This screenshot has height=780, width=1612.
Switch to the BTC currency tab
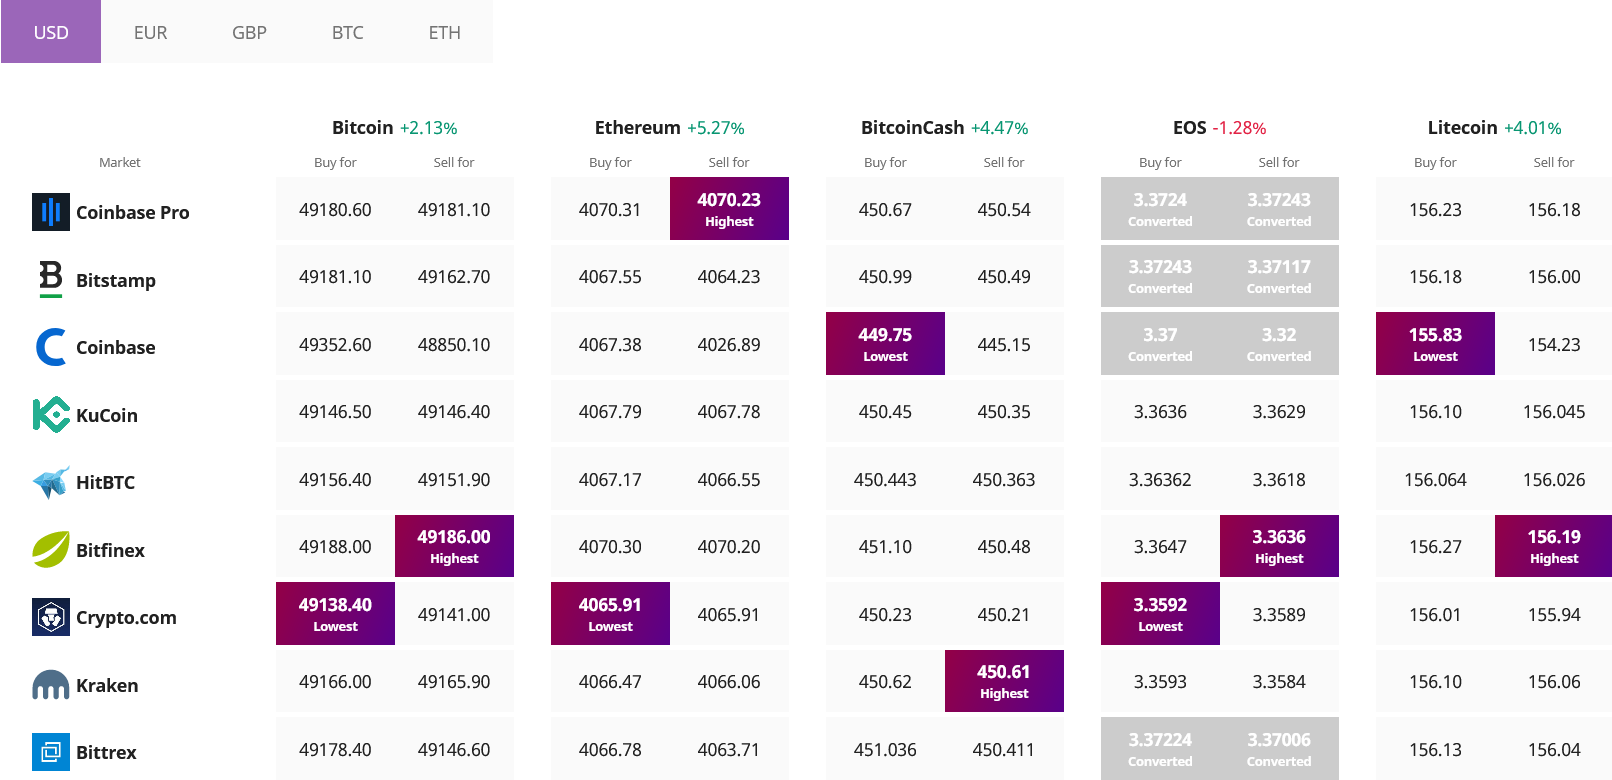(347, 32)
